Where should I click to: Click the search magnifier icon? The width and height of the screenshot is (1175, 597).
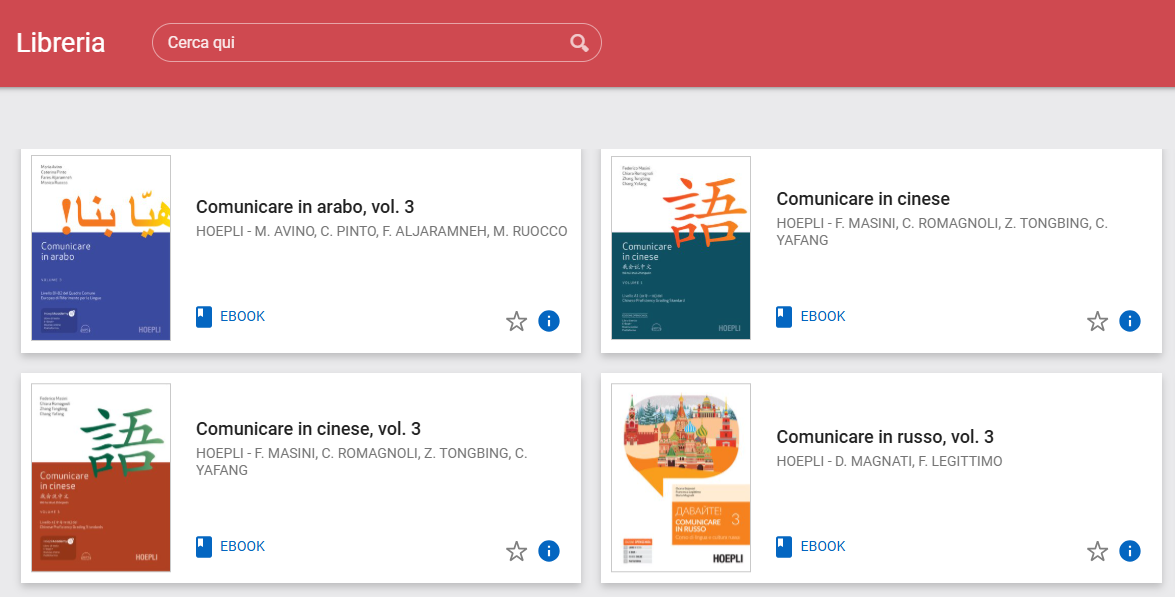580,43
